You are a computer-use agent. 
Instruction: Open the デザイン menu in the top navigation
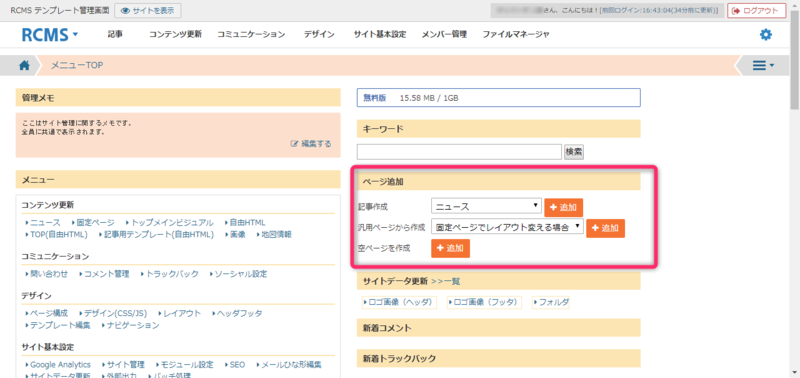click(x=319, y=35)
